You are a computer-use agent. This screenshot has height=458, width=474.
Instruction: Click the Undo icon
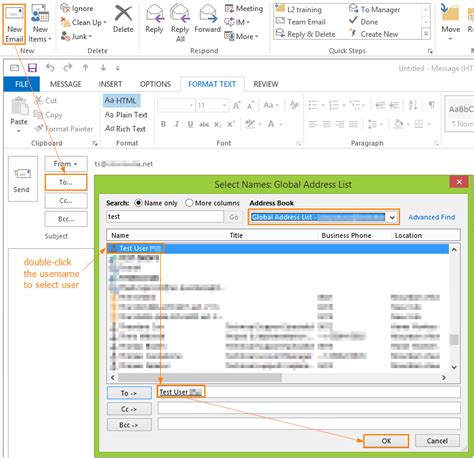[x=50, y=68]
